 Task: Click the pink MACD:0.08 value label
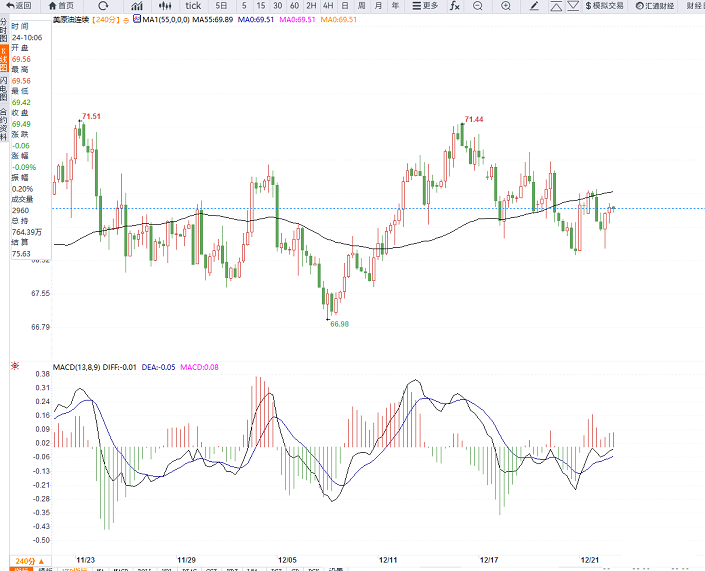tap(199, 367)
